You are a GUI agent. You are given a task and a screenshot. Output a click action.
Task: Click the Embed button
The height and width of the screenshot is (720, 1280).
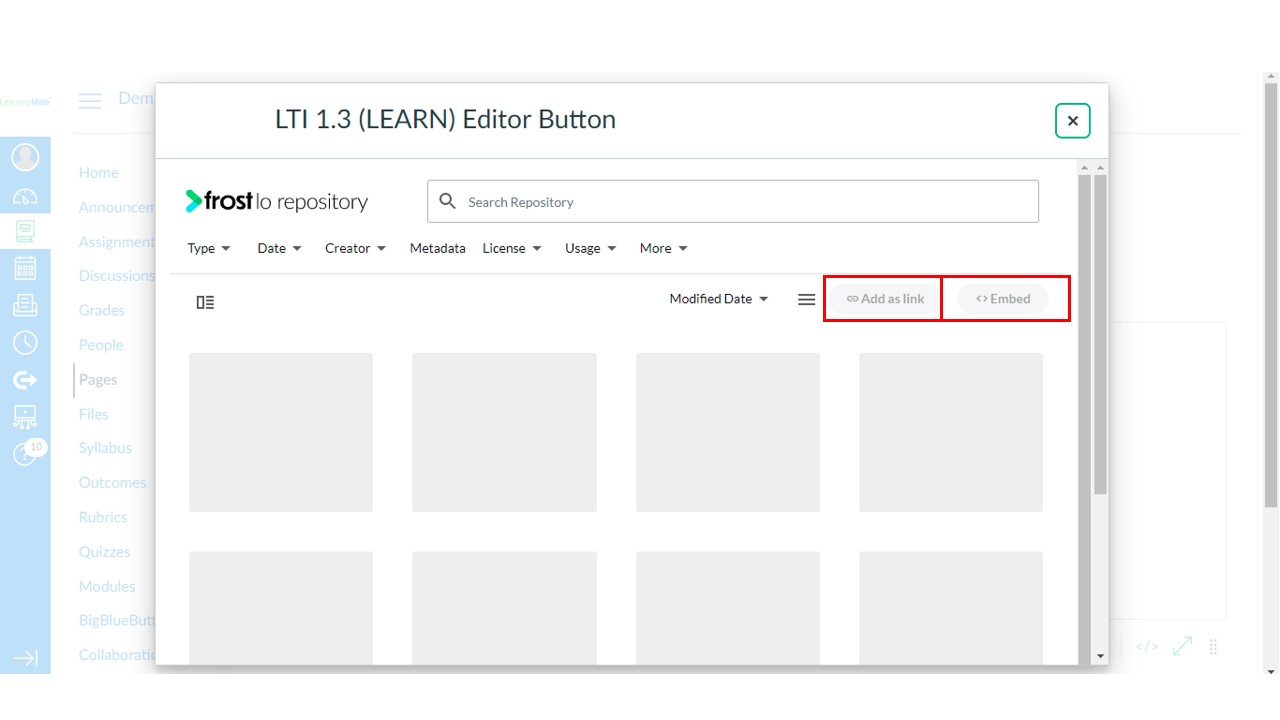pyautogui.click(x=1003, y=299)
